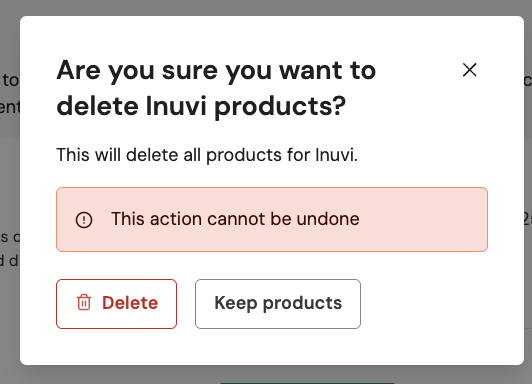Click the dimmed backdrop showing partial 'ent' text
The width and height of the screenshot is (532, 384).
click(10, 108)
